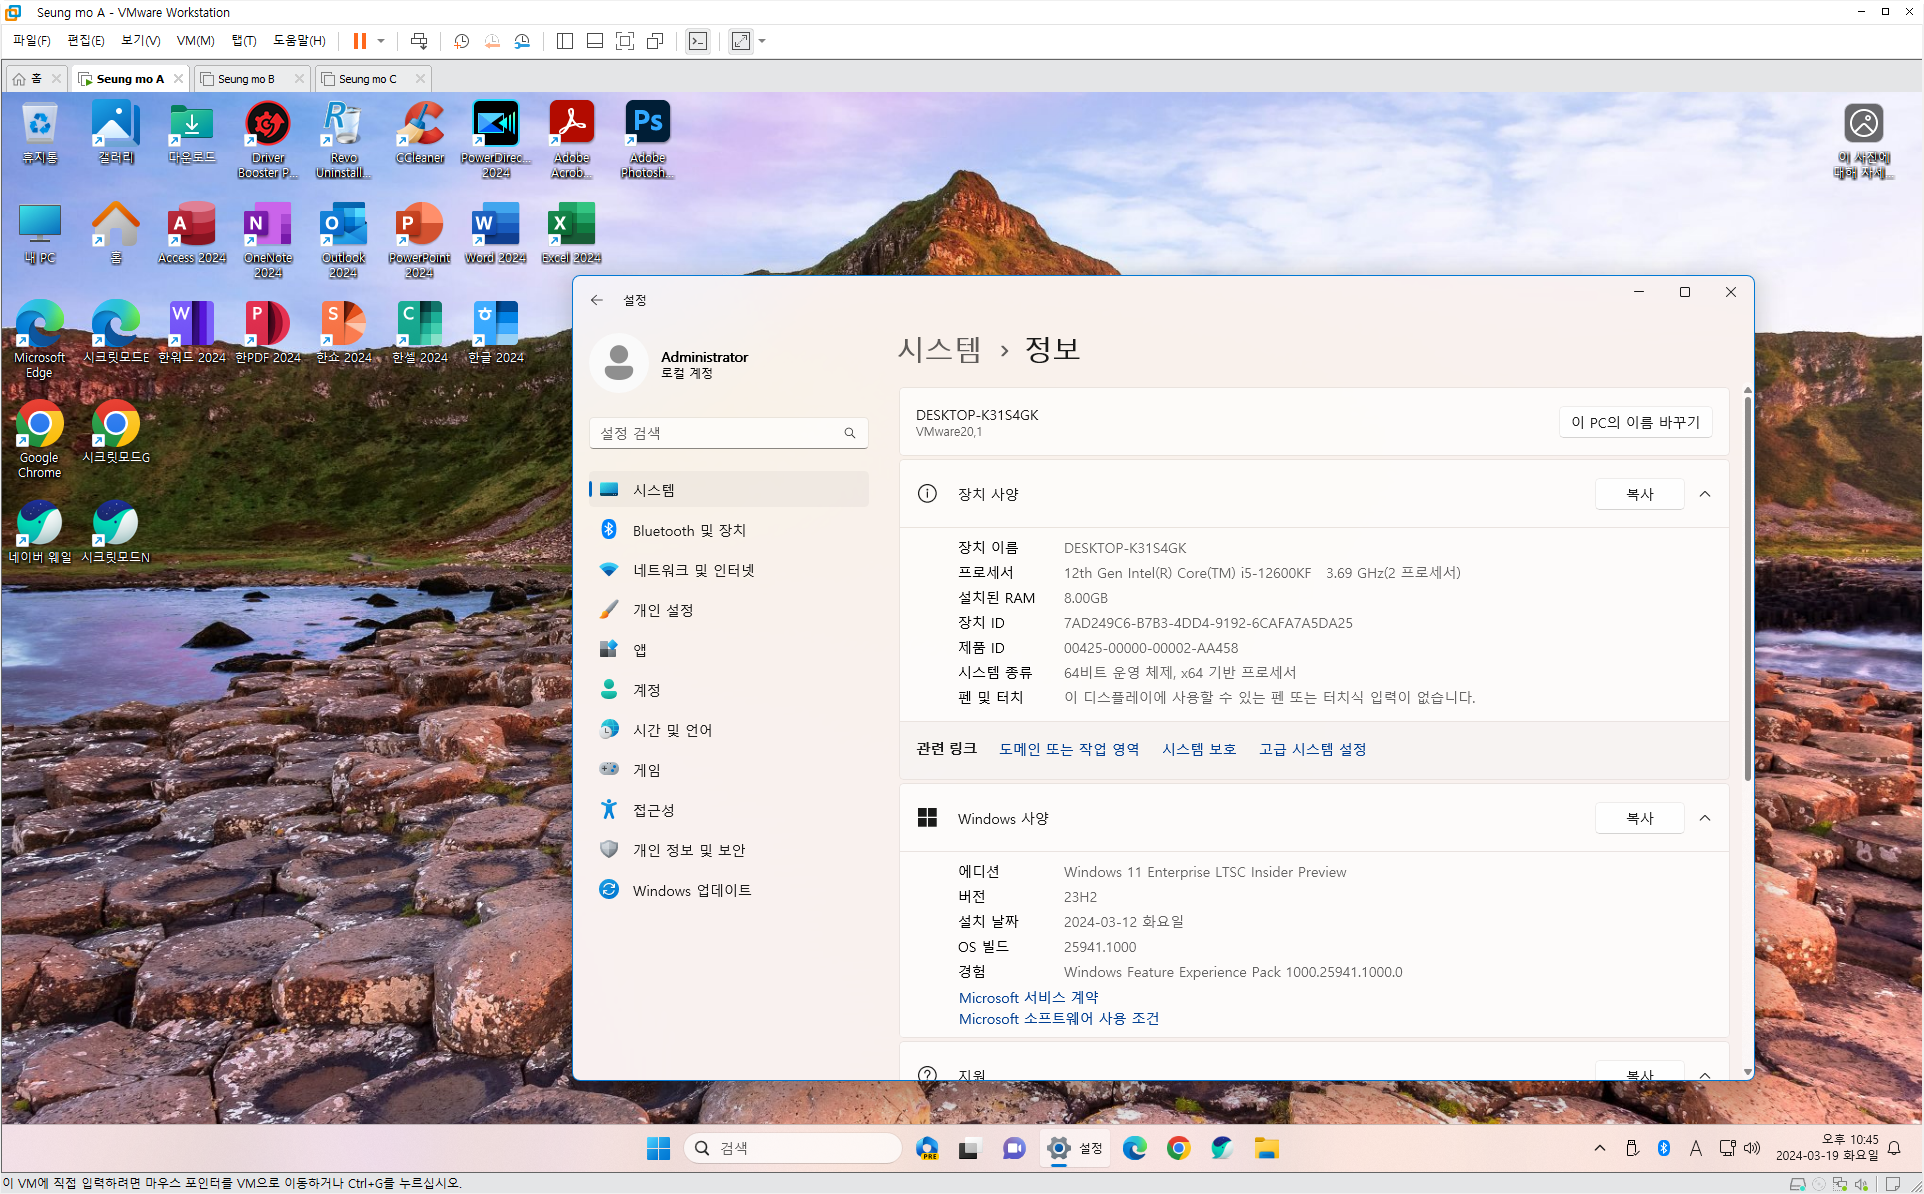This screenshot has height=1194, width=1924.
Task: Toggle the VMware library sidebar view
Action: click(565, 41)
